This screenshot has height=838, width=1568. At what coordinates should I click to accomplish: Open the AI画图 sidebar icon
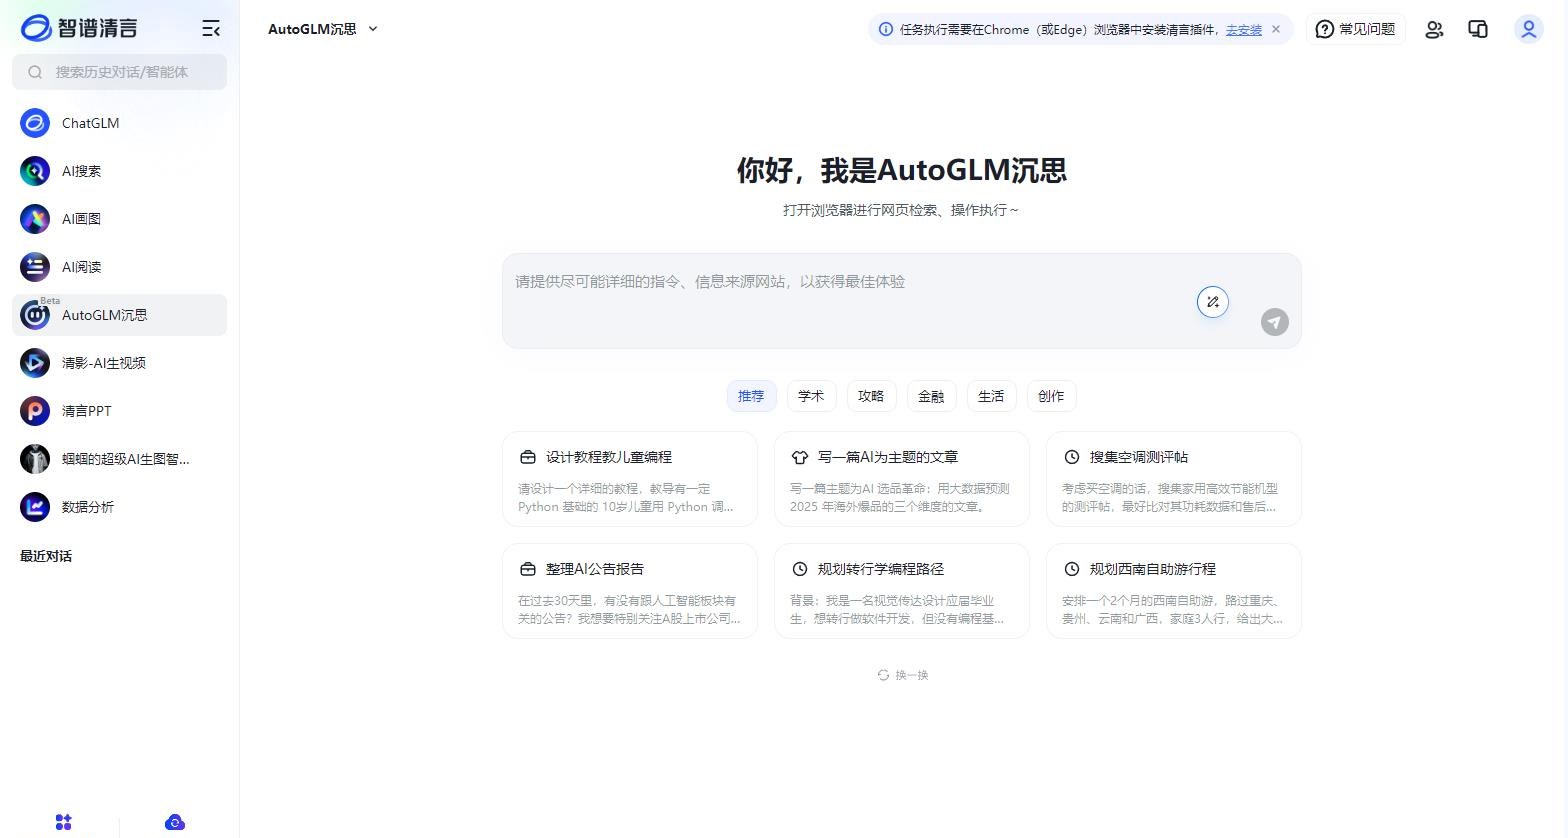point(35,219)
